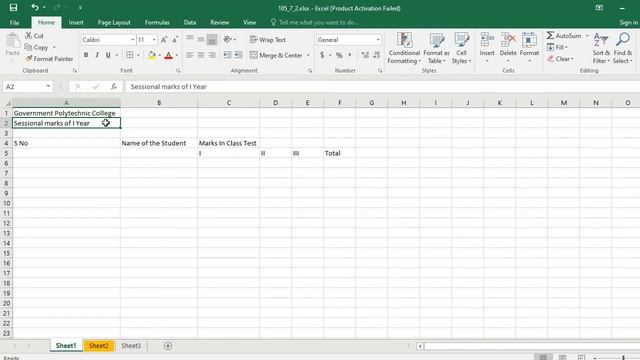
Task: Click Sign in link
Action: [629, 22]
